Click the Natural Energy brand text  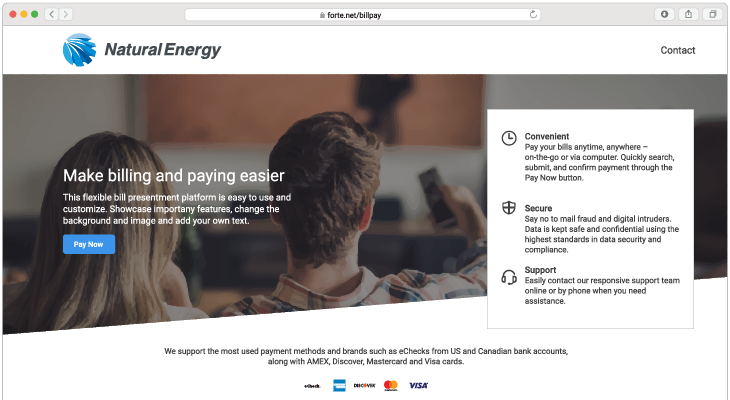162,50
